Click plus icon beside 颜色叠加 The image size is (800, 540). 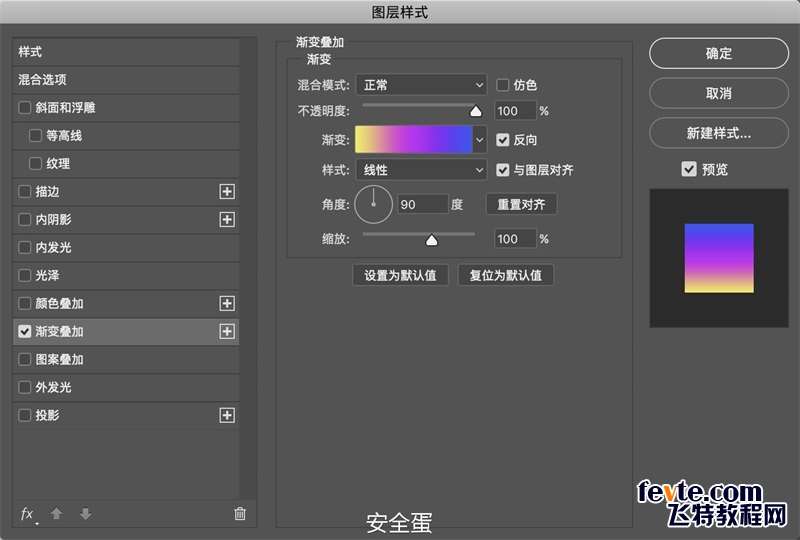pos(227,303)
